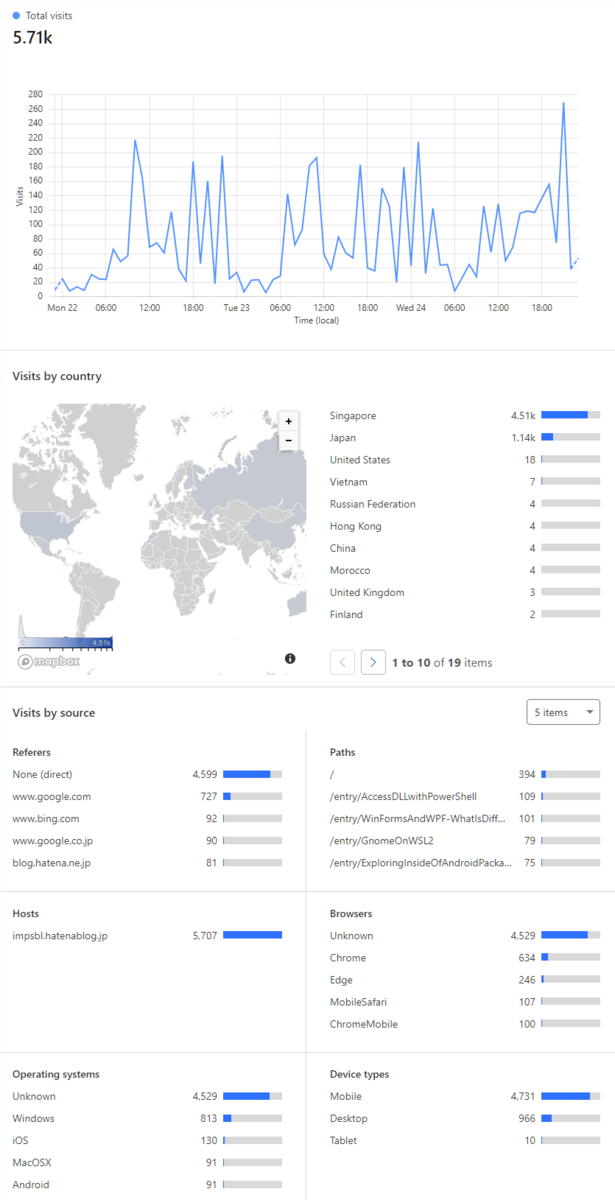Go to previous page of countries
Image resolution: width=615 pixels, height=1200 pixels.
point(342,662)
